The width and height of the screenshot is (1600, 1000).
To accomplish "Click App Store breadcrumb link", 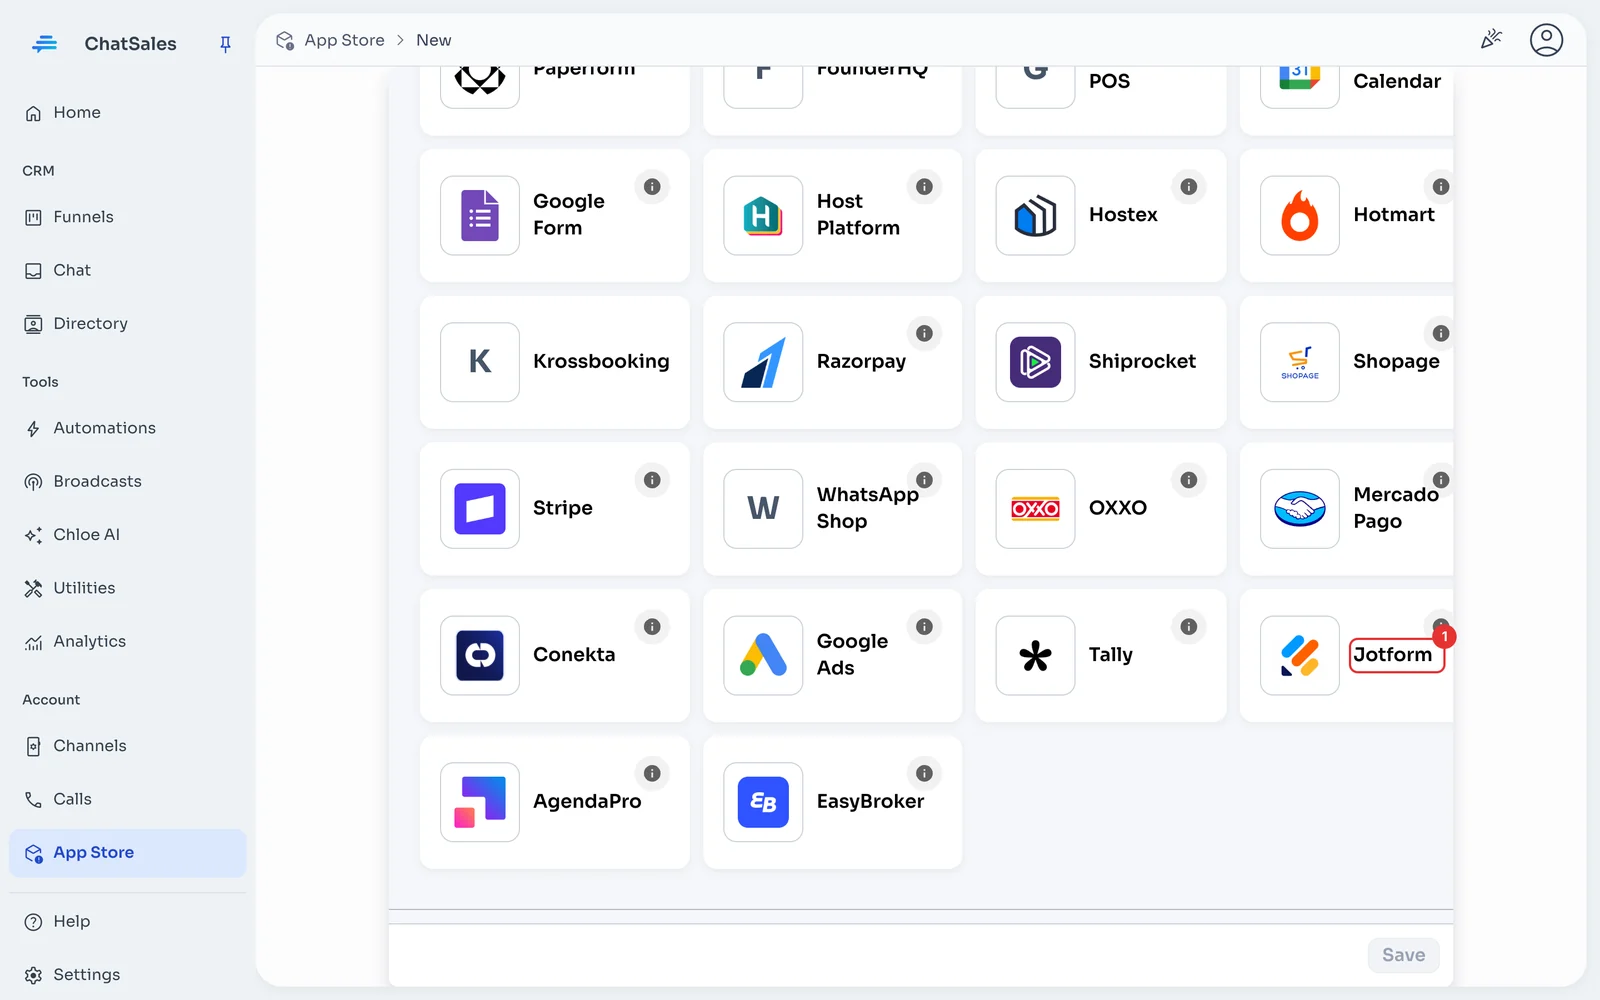I will click(344, 40).
